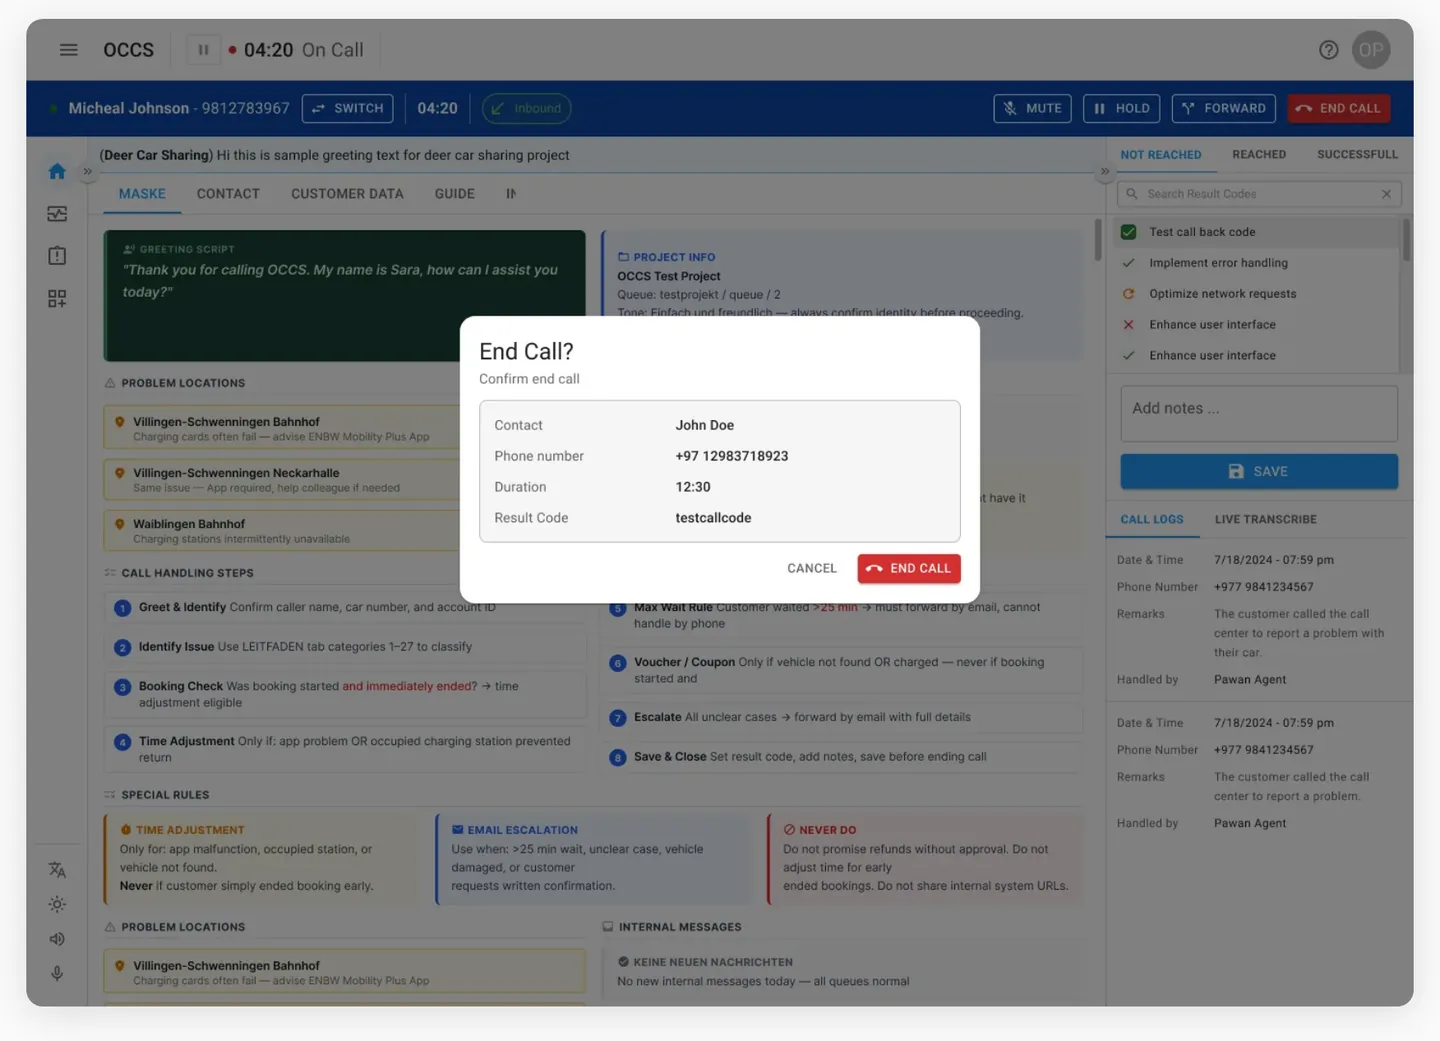Viewport: 1440px width, 1041px height.
Task: Click the SWITCH caller button
Action: [347, 109]
